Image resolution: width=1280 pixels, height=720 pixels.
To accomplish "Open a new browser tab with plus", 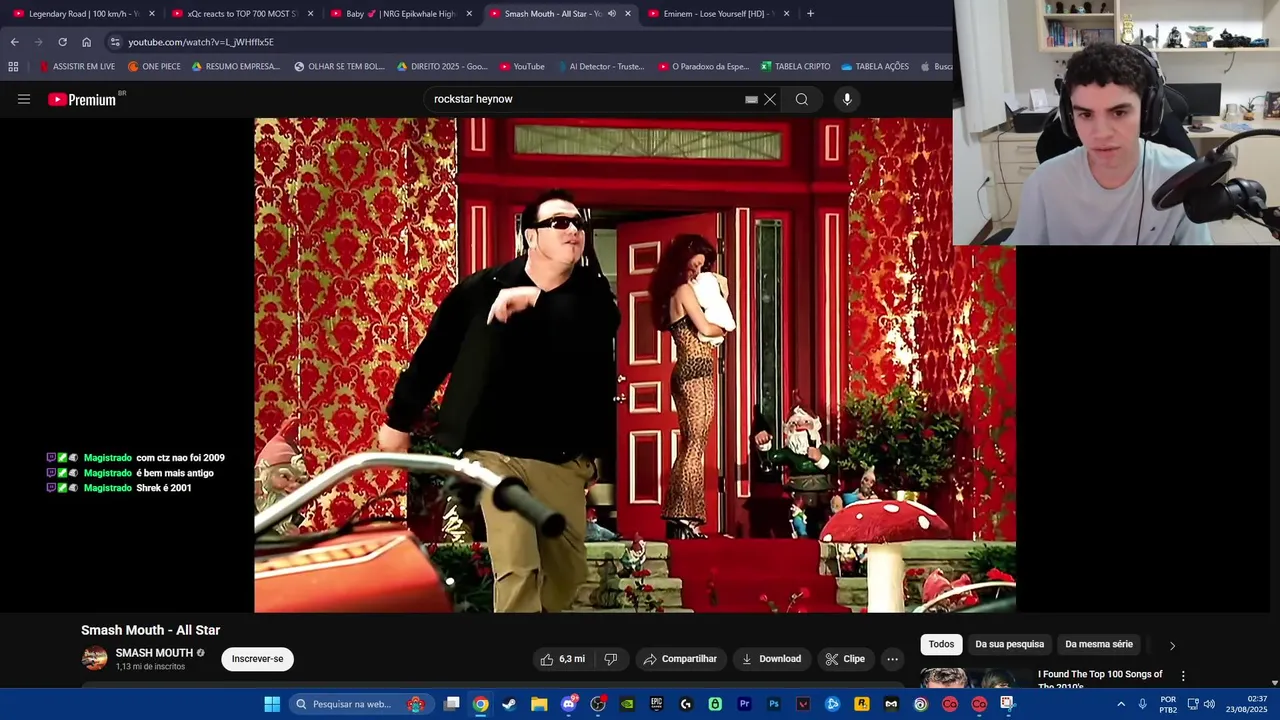I will coord(810,14).
